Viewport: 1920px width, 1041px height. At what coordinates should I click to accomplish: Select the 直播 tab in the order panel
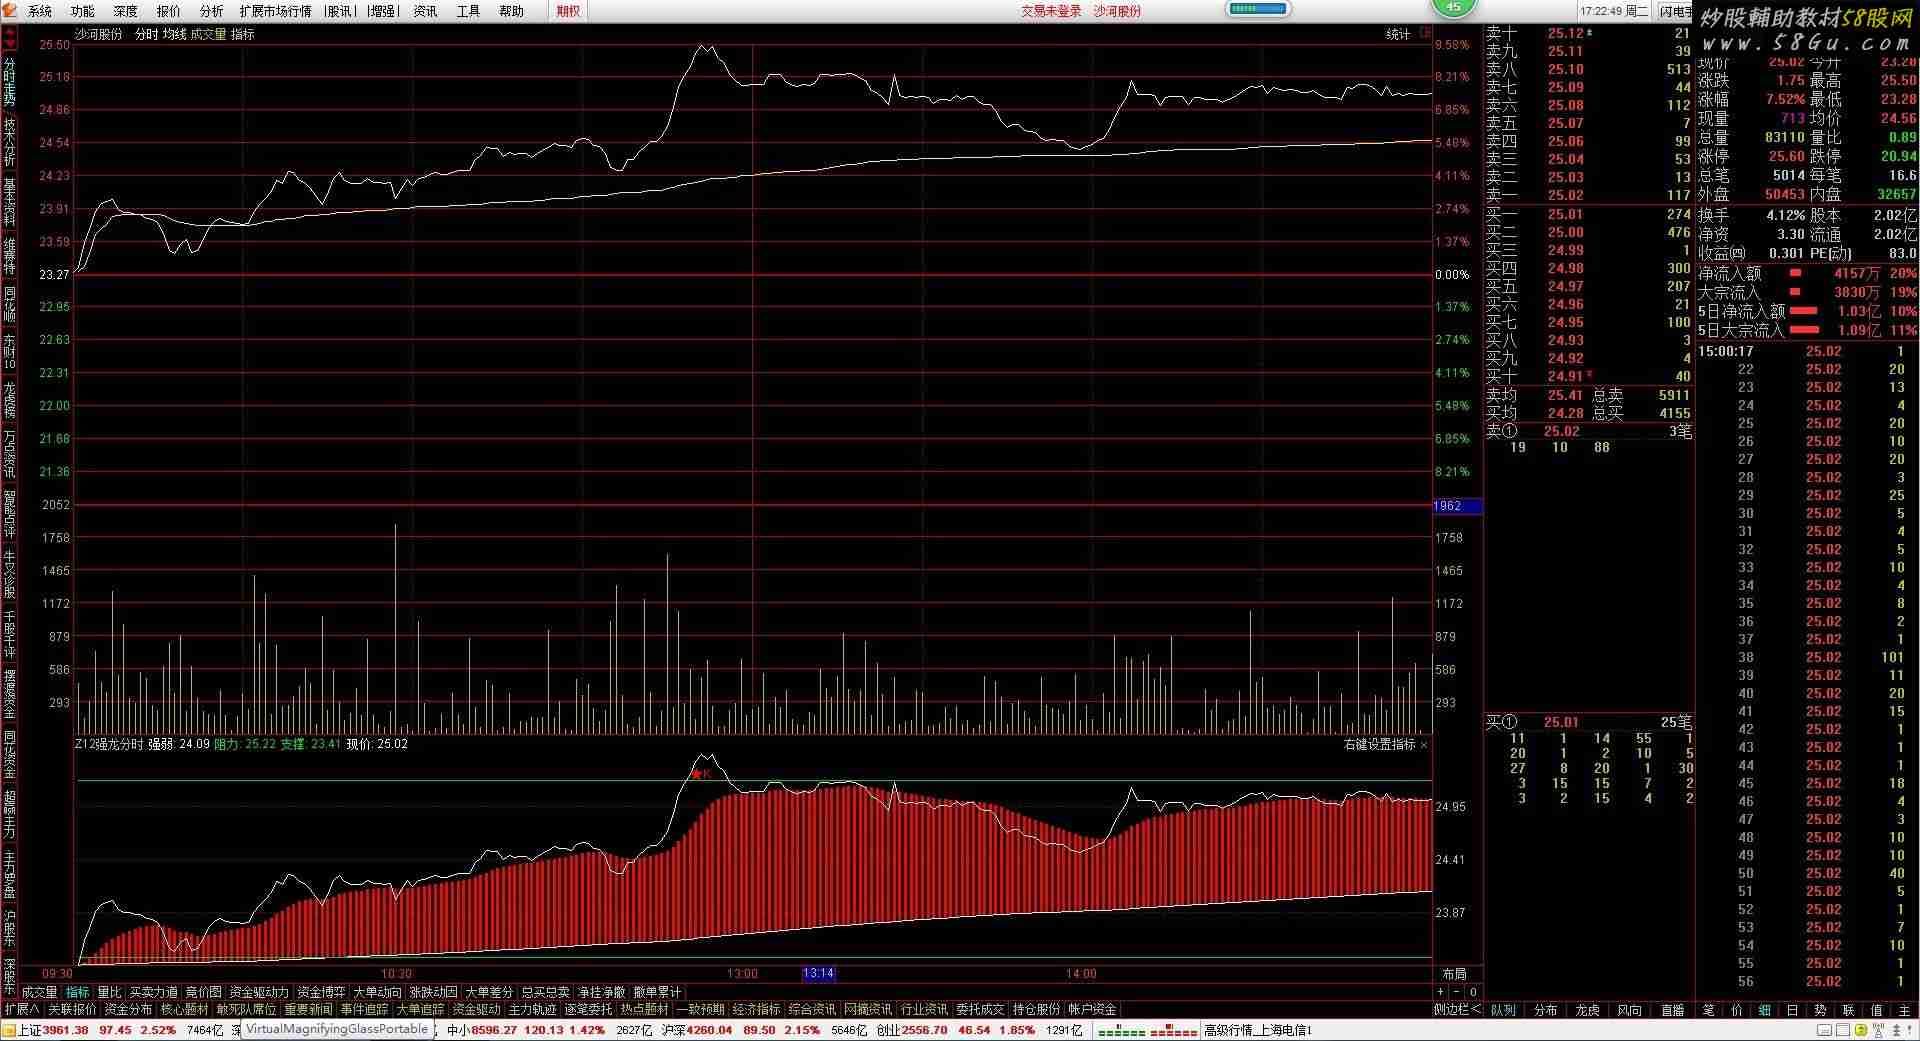click(1672, 1010)
